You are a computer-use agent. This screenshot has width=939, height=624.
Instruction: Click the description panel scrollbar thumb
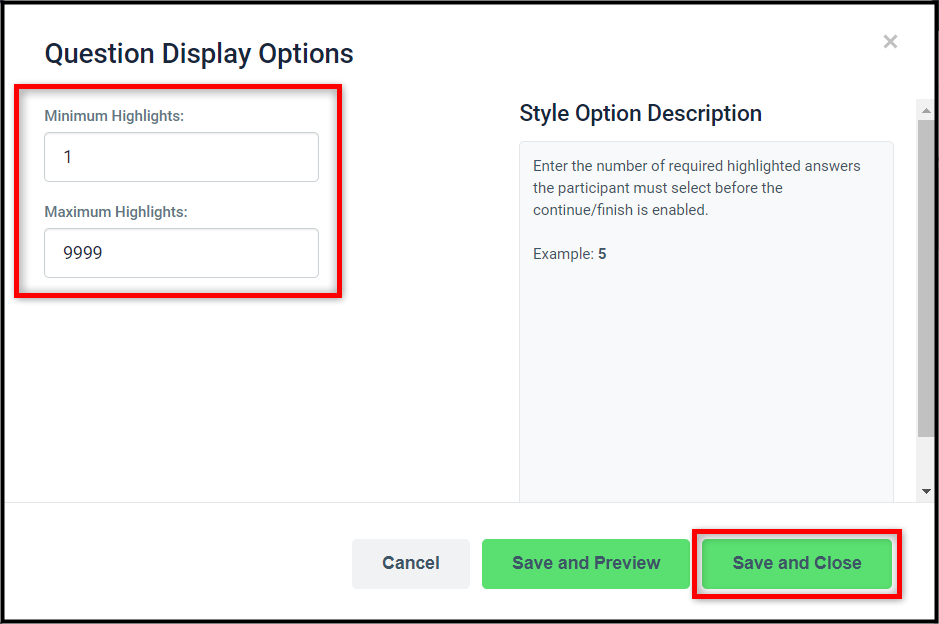[926, 278]
